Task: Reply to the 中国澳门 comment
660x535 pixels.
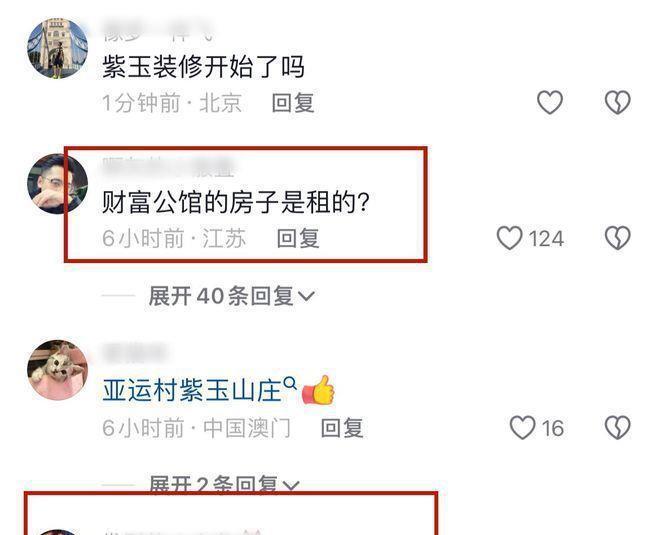Action: tap(342, 428)
